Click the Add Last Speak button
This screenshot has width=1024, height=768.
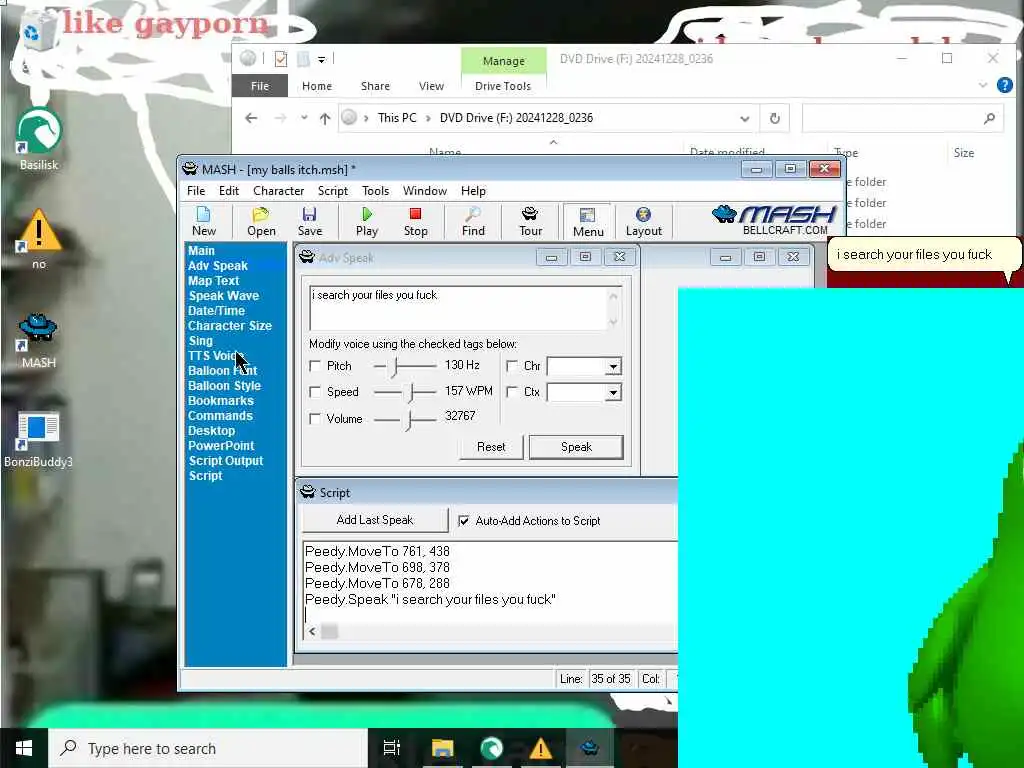click(375, 520)
